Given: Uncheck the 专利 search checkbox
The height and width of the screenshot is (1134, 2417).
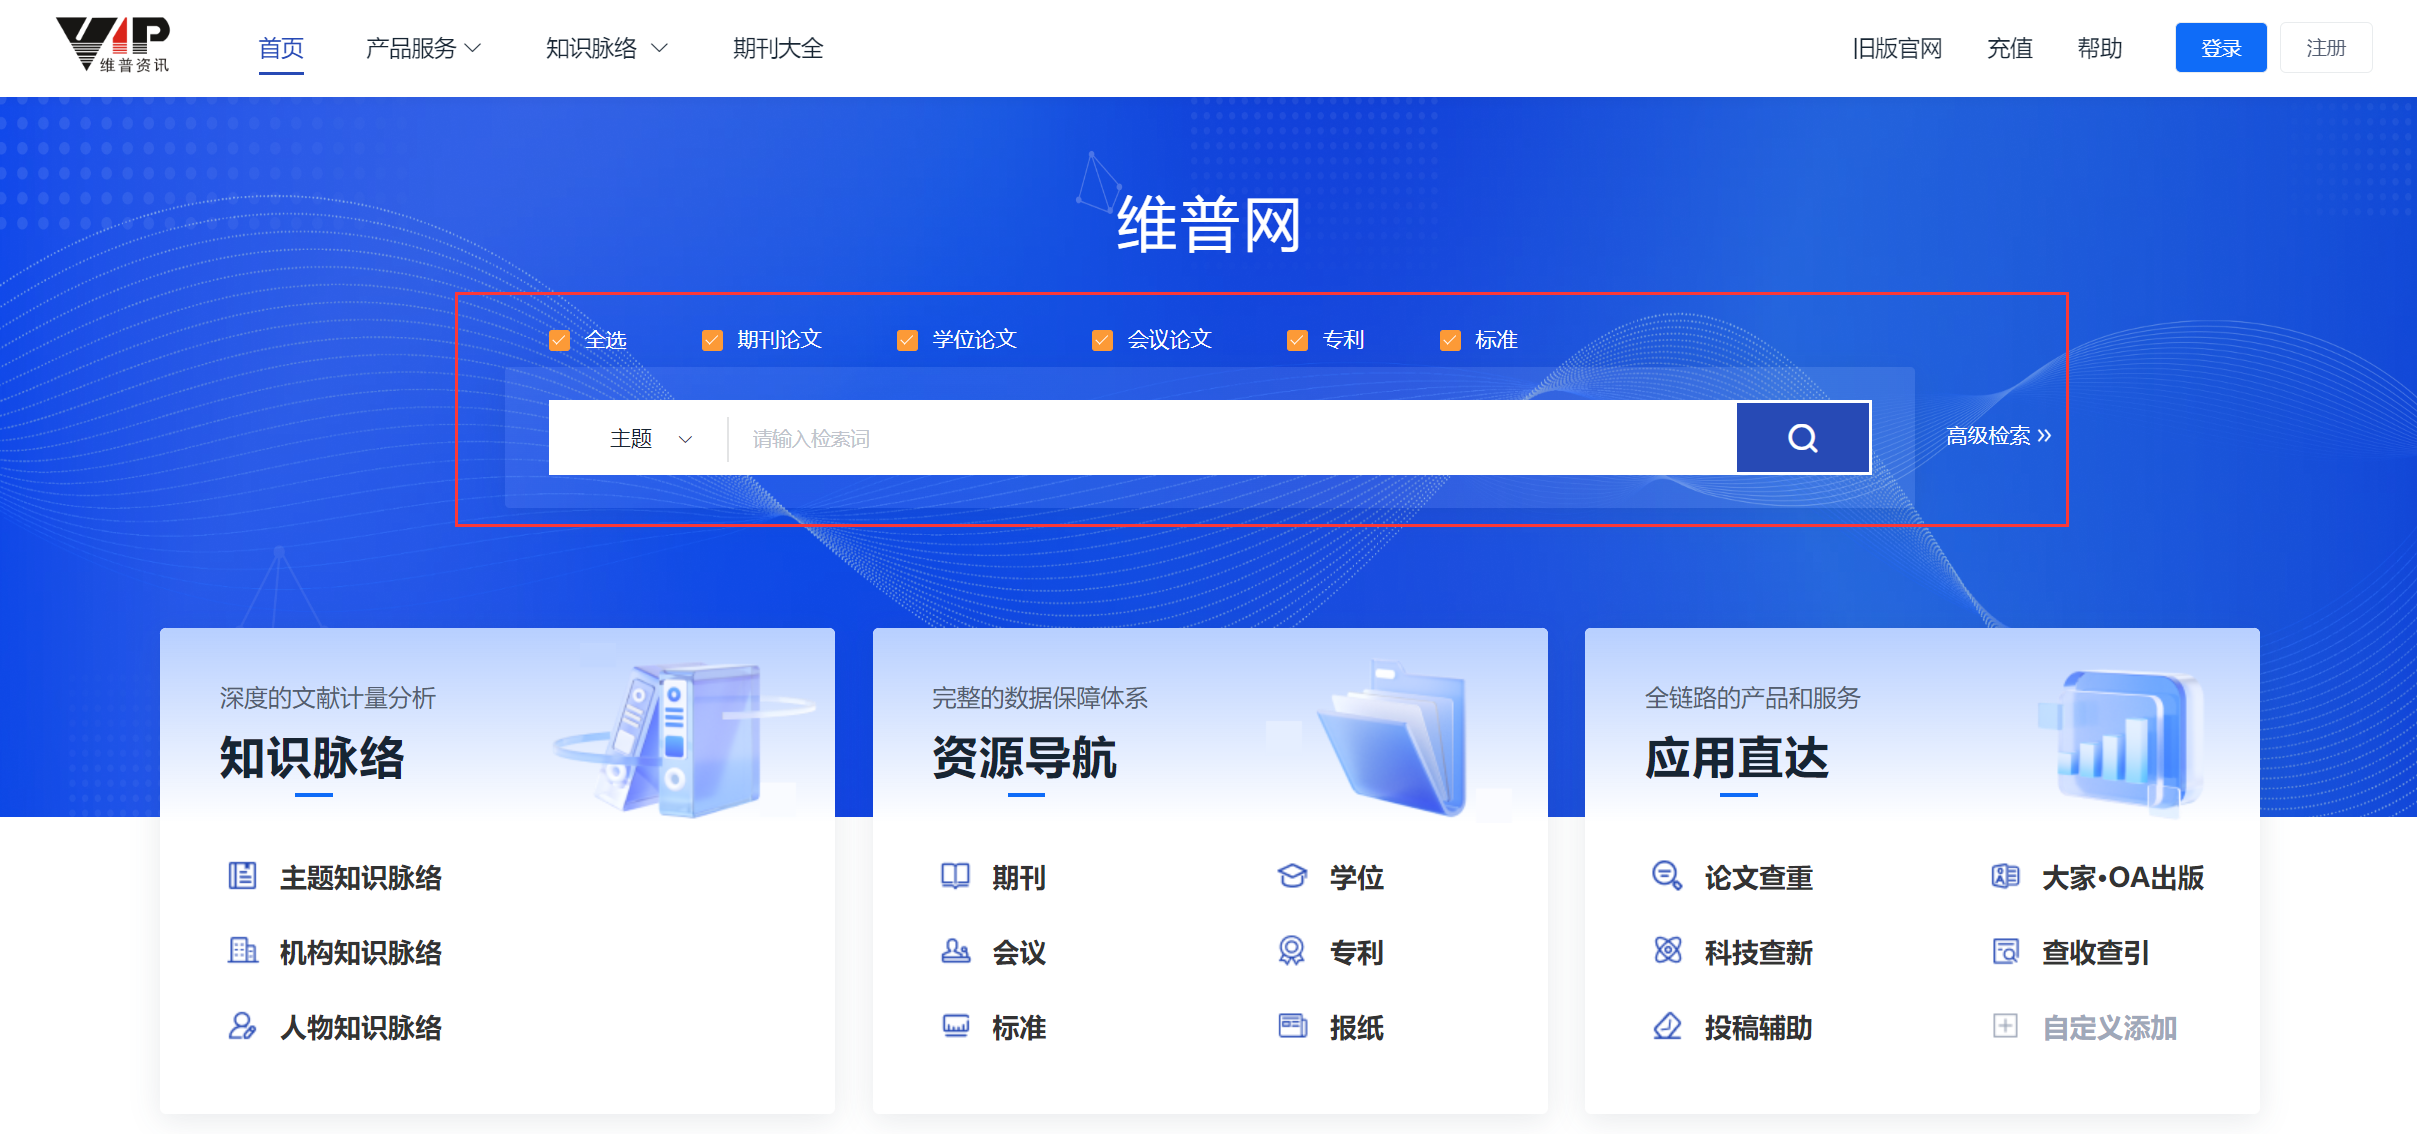Looking at the screenshot, I should coord(1297,340).
